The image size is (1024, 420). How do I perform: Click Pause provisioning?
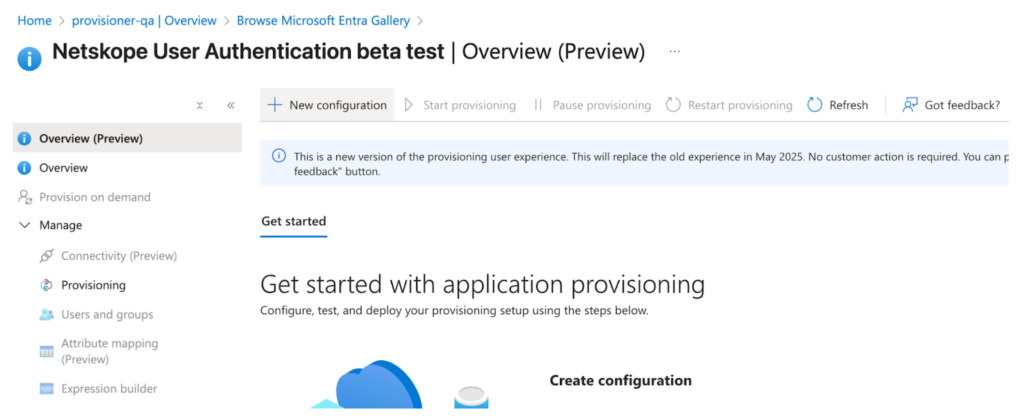pyautogui.click(x=592, y=105)
